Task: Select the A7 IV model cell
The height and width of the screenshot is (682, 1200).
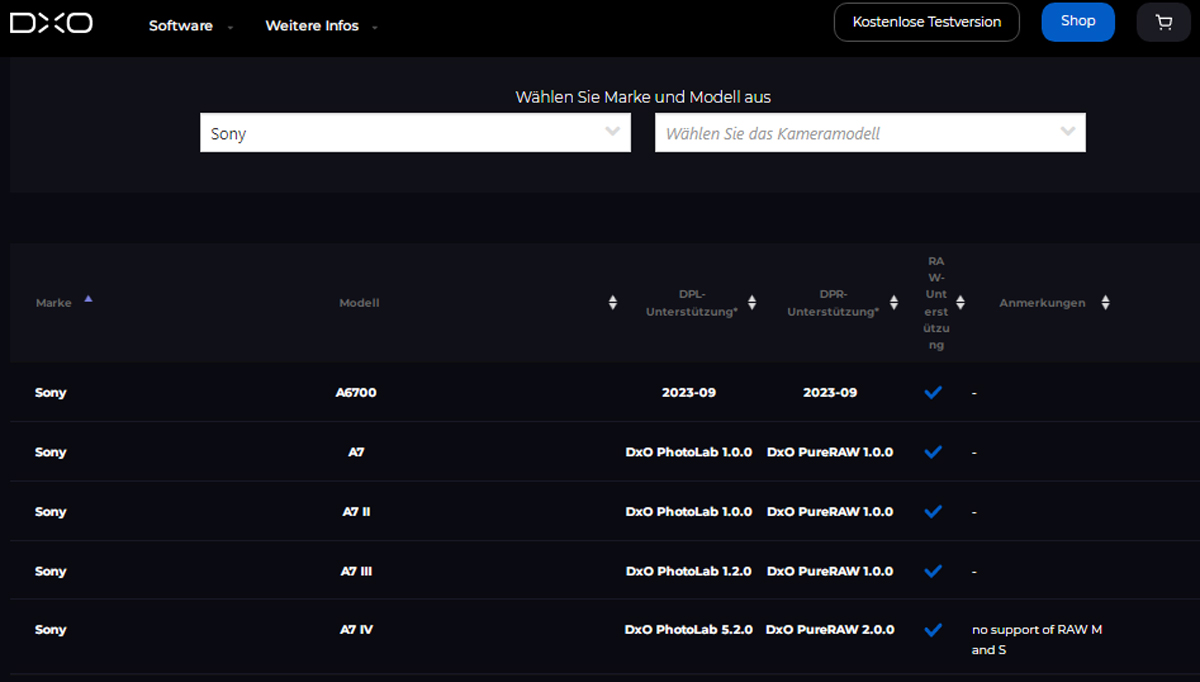Action: pos(356,630)
